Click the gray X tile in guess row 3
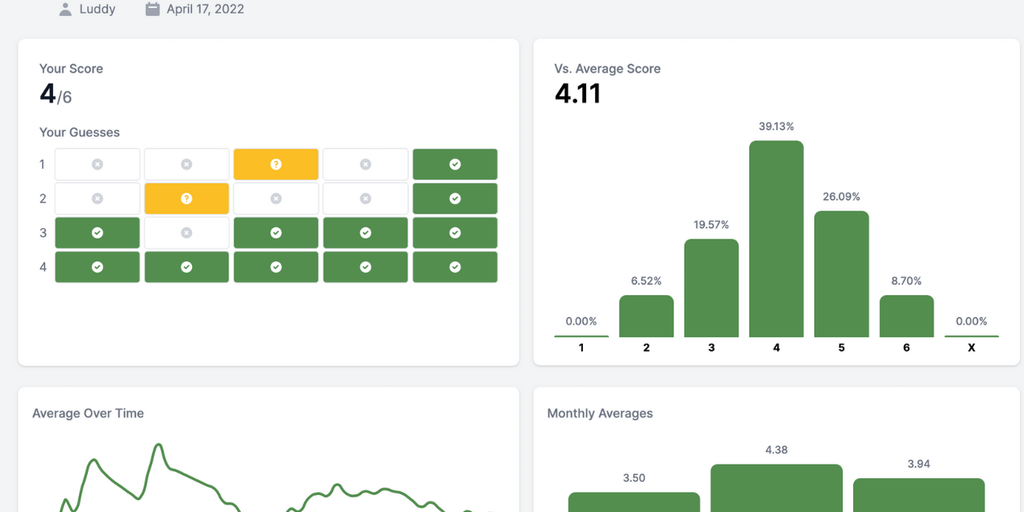Viewport: 1024px width, 512px height. [x=186, y=233]
